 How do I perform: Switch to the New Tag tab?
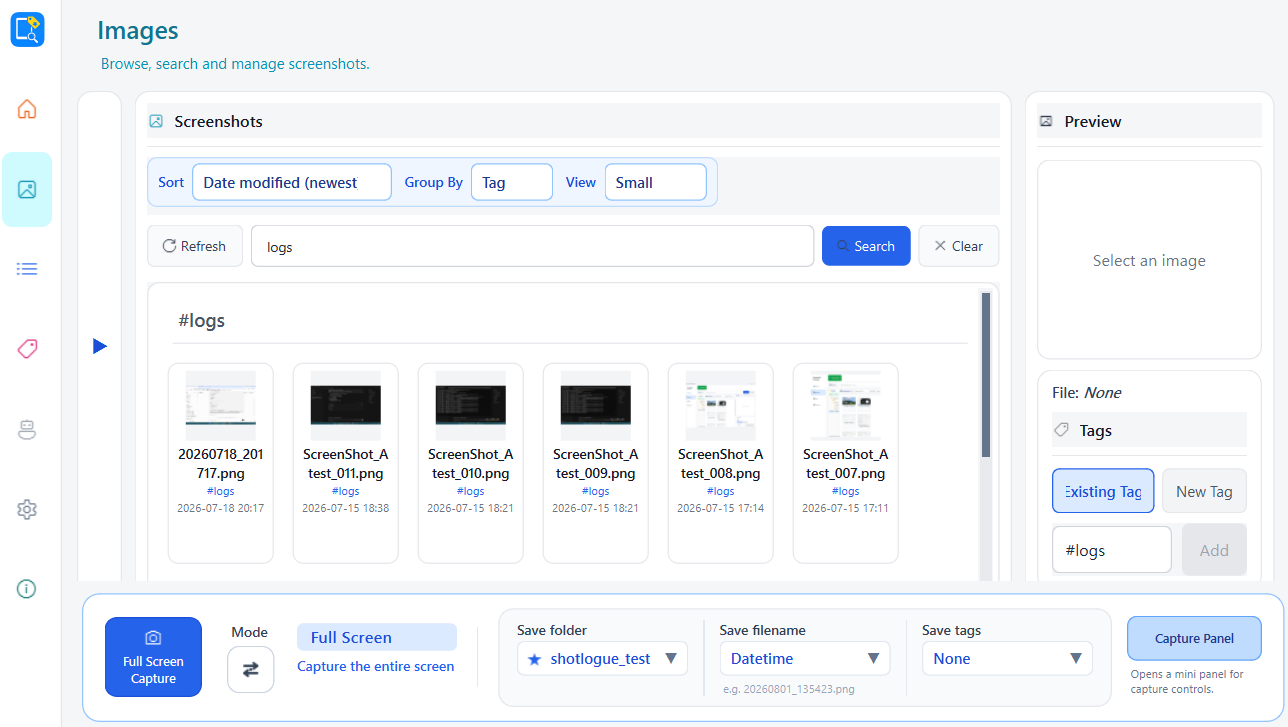pos(1204,491)
